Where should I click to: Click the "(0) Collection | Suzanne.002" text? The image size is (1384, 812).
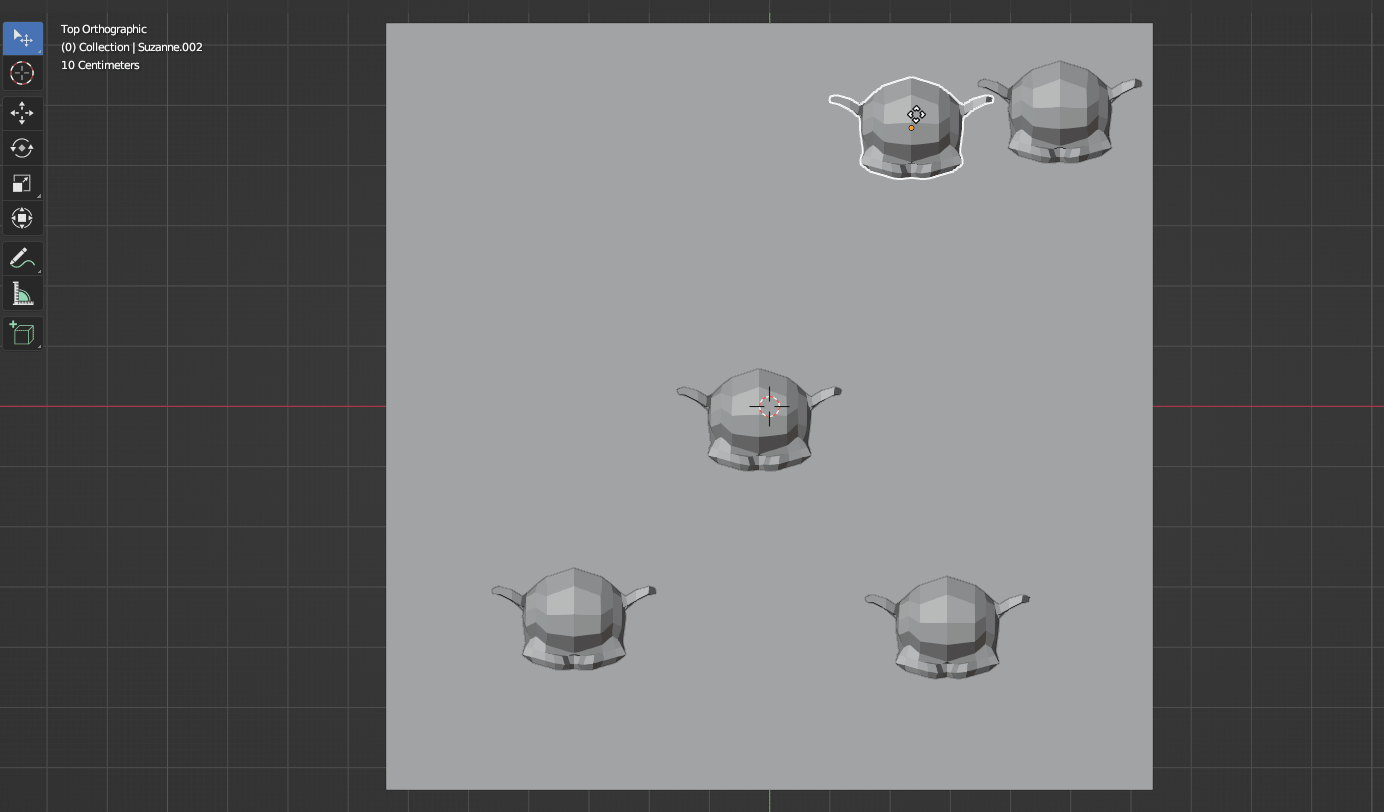click(132, 47)
